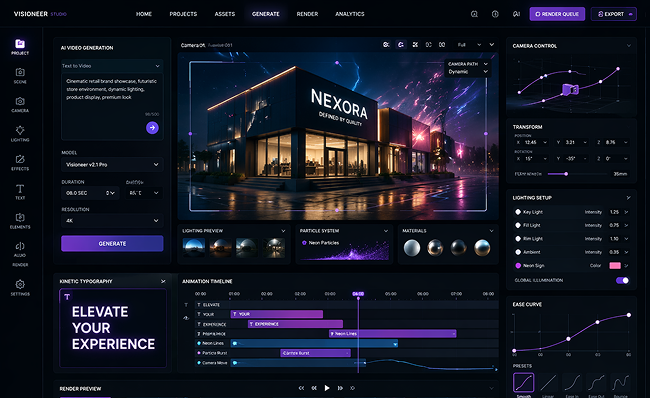Screen dimensions: 650x398
Task: Click the Neon Sign pink color swatch
Action: [x=615, y=265]
